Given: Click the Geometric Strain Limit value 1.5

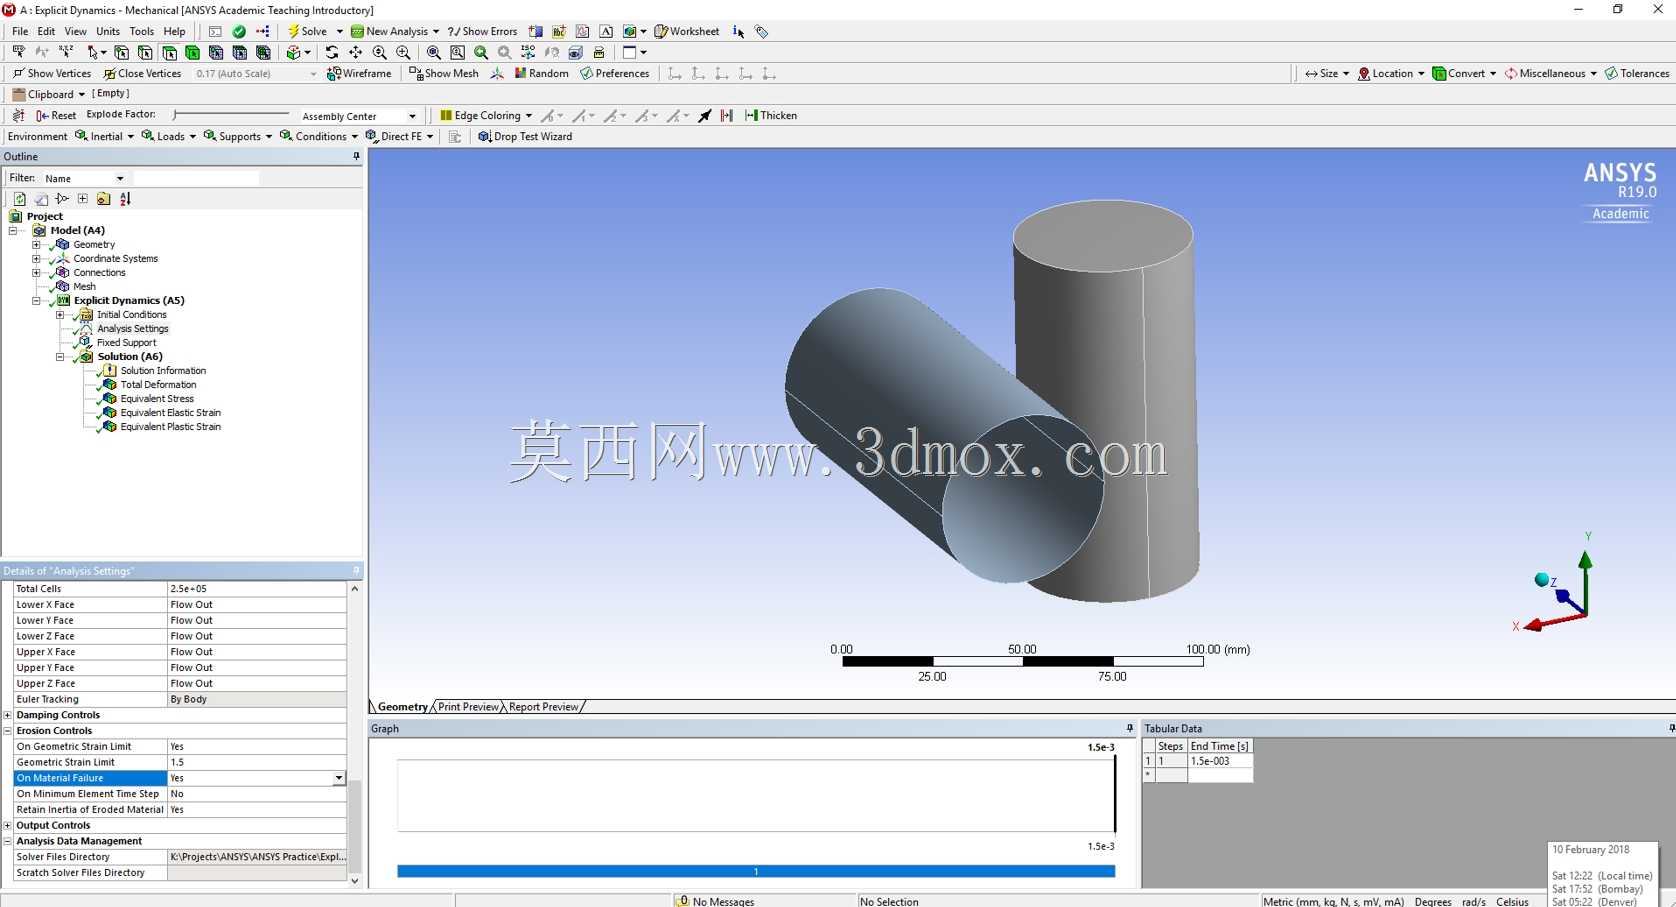Looking at the screenshot, I should coord(256,762).
